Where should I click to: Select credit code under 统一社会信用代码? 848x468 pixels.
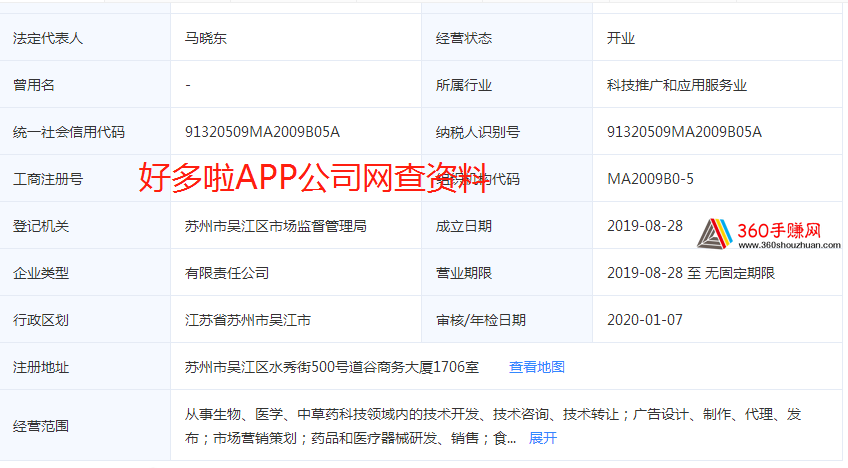pos(262,132)
